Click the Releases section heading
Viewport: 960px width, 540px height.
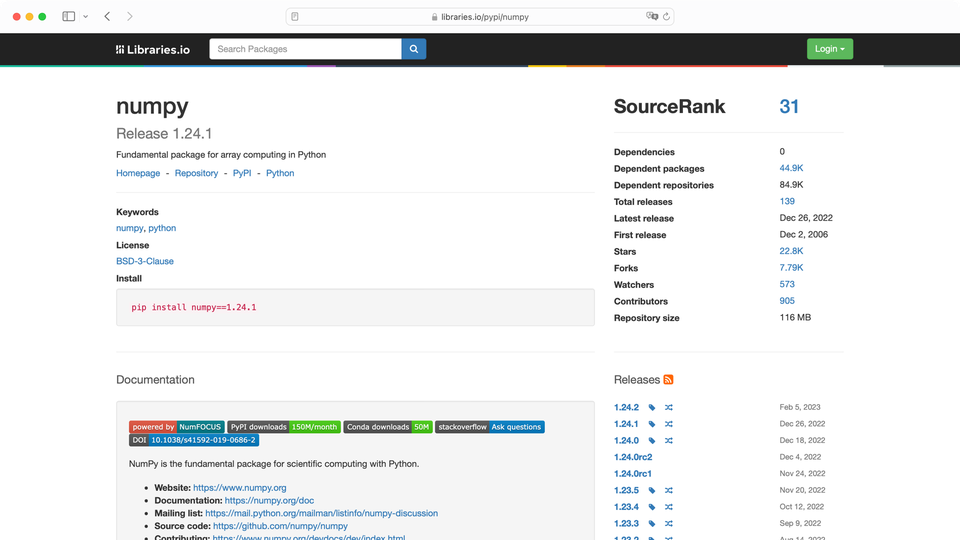click(637, 380)
